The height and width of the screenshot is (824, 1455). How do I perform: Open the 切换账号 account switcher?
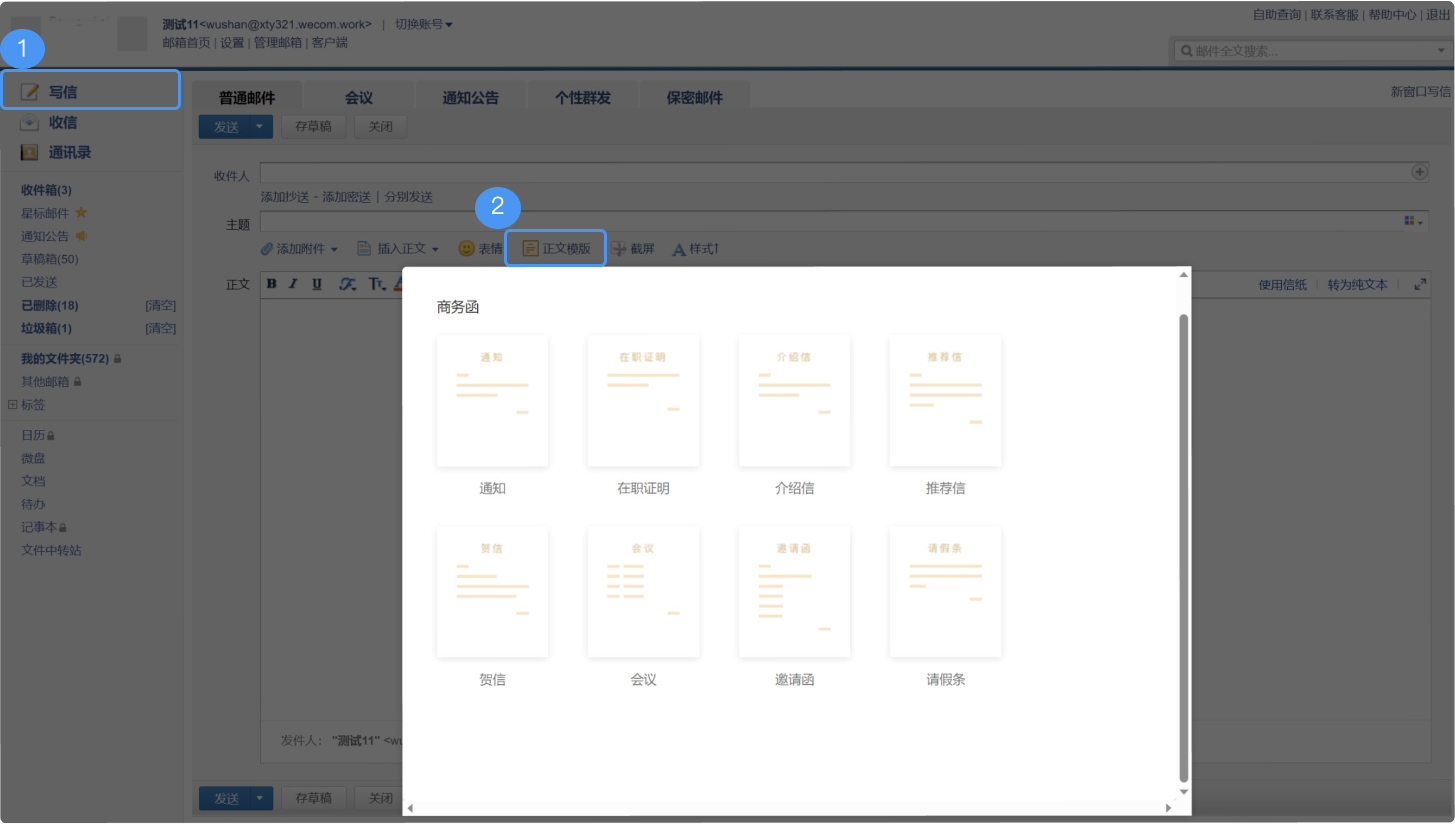[423, 24]
